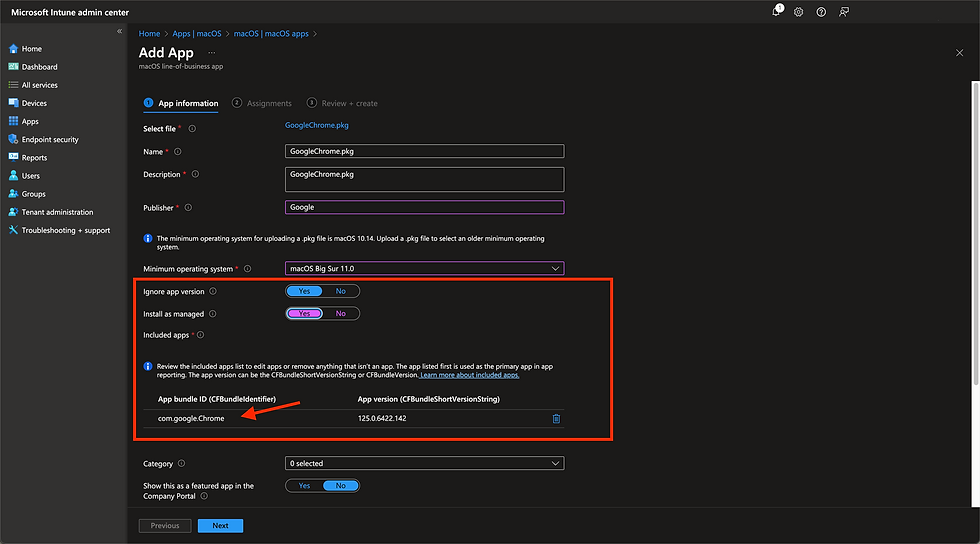Show info for Included apps
The image size is (980, 544).
tap(201, 335)
